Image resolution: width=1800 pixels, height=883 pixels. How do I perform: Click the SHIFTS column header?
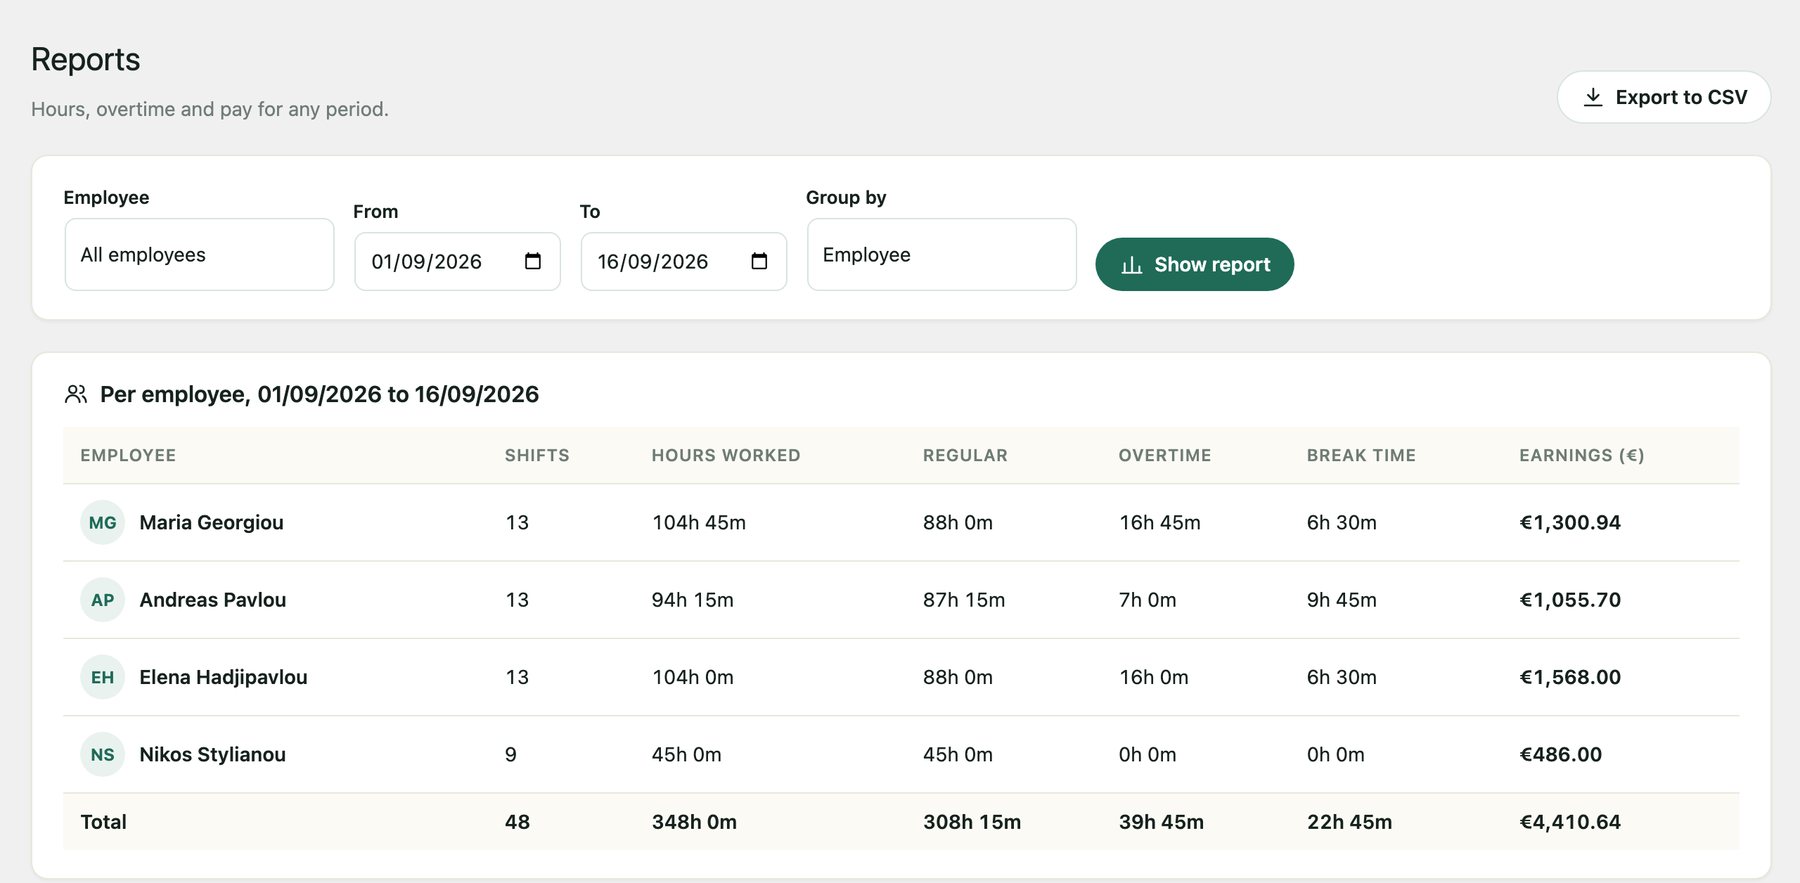click(537, 455)
